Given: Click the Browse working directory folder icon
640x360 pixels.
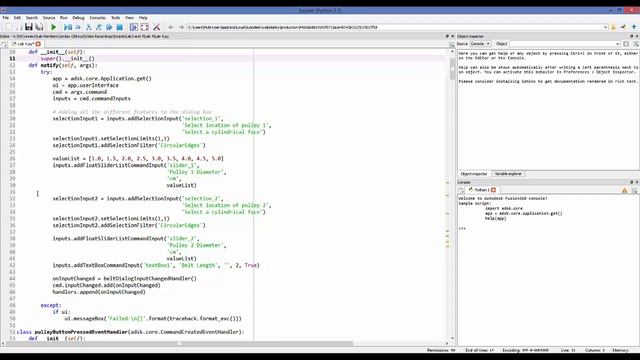Looking at the screenshot, I should [x=613, y=27].
